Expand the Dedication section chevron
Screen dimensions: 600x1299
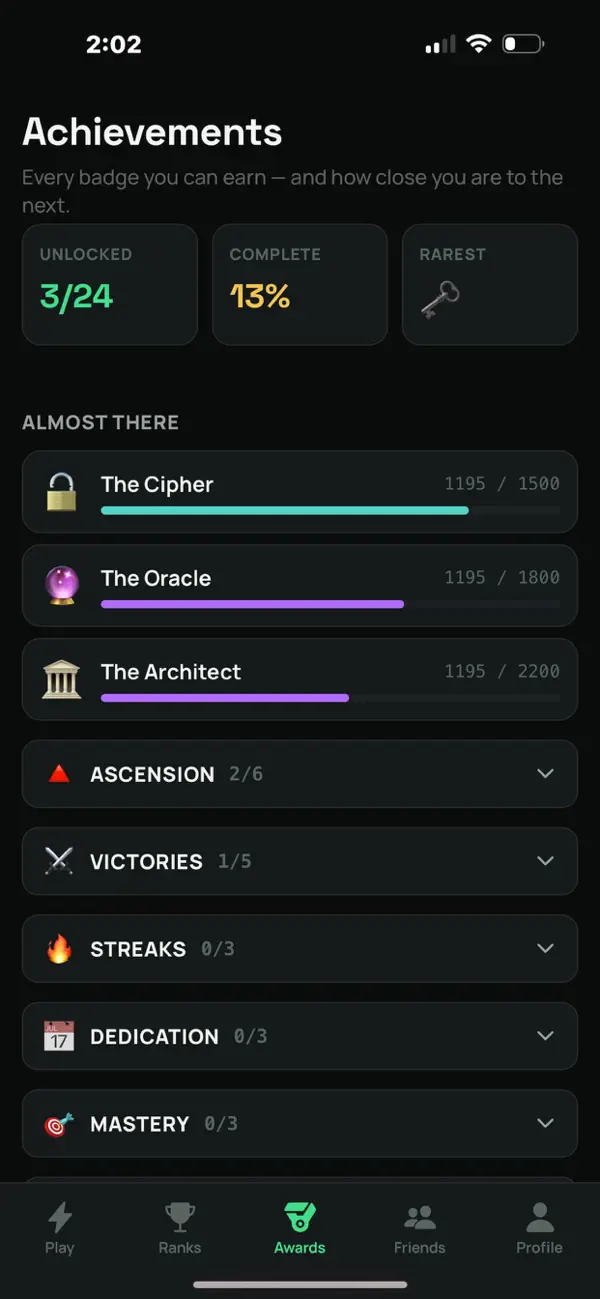(545, 1036)
